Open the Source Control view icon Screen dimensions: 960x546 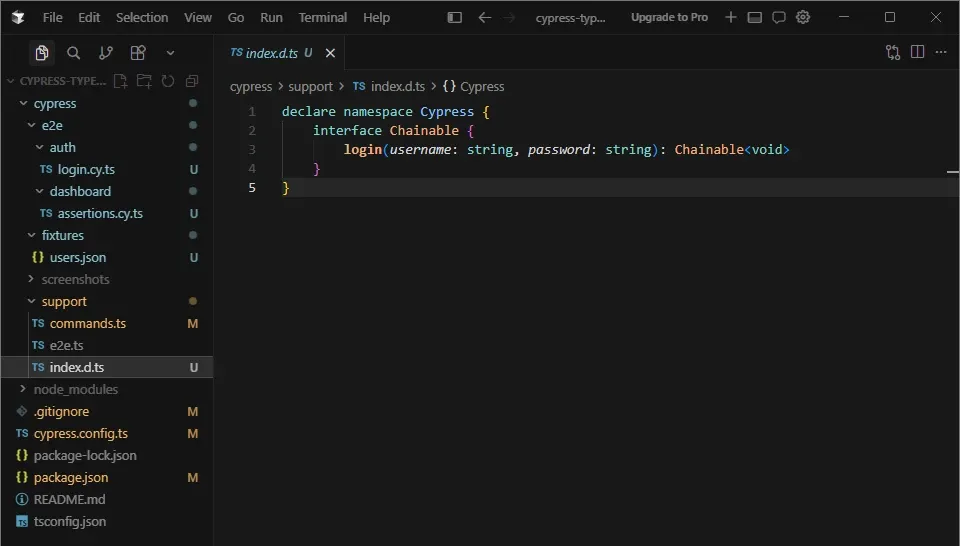106,53
